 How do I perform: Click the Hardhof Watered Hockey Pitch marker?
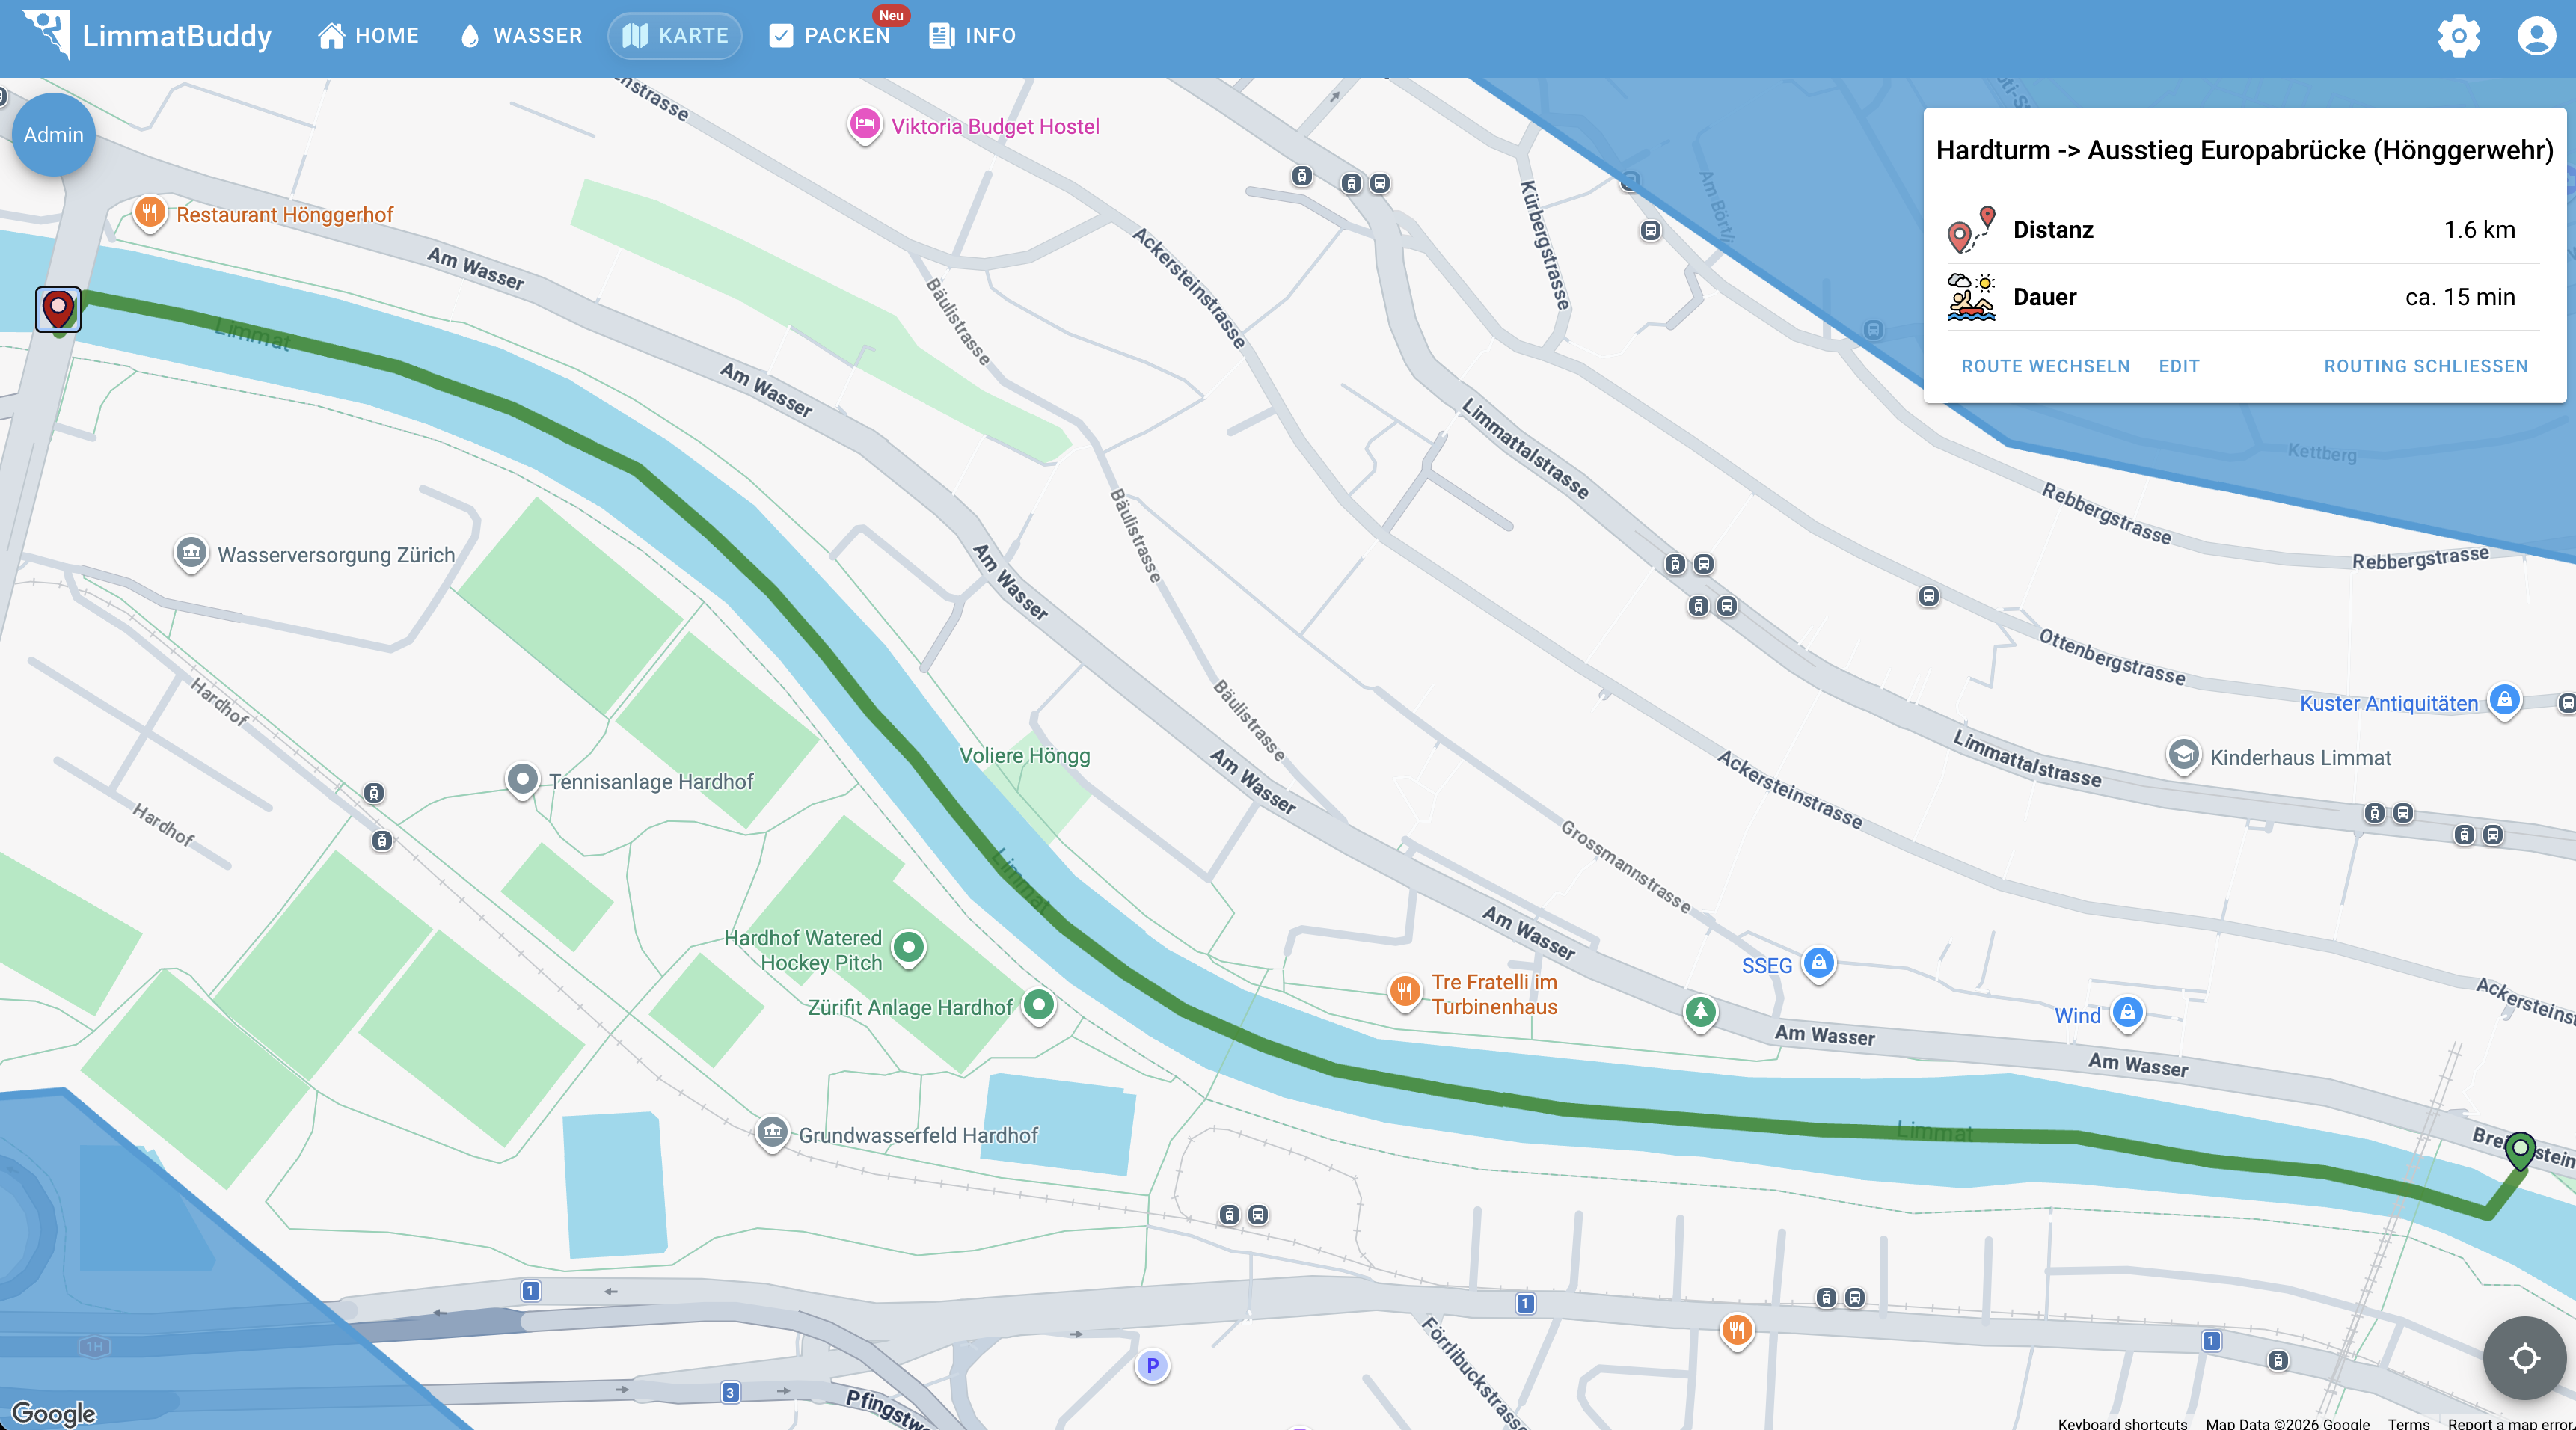(908, 948)
